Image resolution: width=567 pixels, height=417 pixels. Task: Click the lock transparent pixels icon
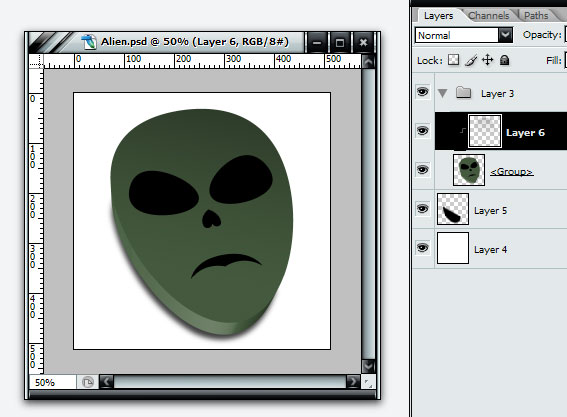tap(453, 60)
